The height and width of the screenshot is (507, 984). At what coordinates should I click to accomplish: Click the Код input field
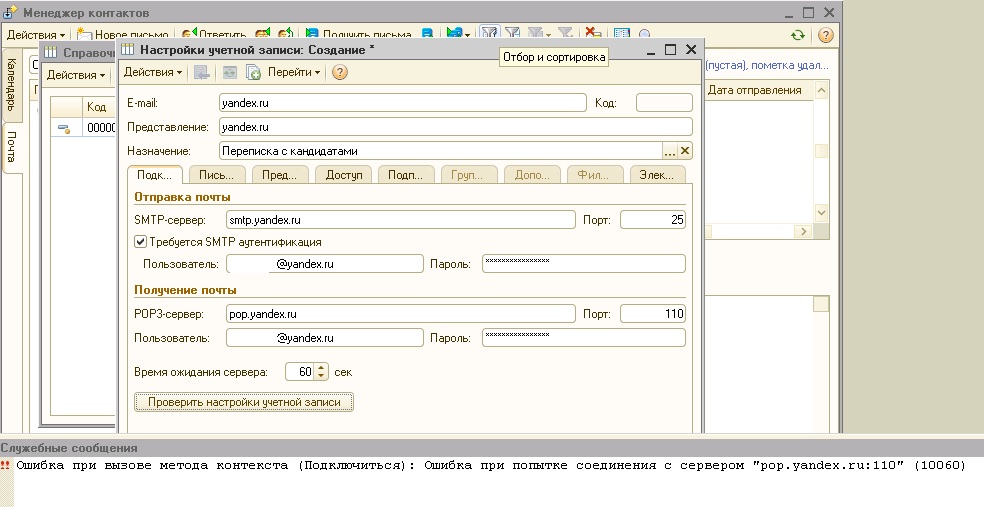[664, 103]
